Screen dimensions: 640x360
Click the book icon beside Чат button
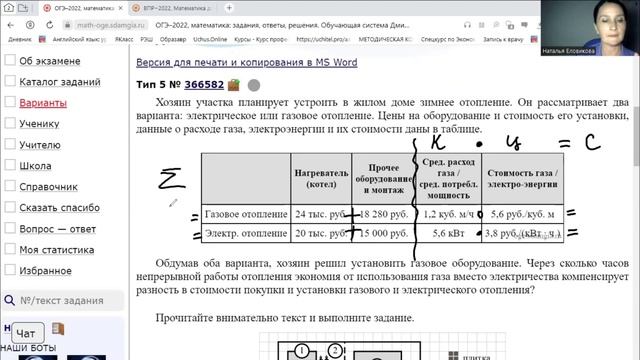click(x=58, y=329)
